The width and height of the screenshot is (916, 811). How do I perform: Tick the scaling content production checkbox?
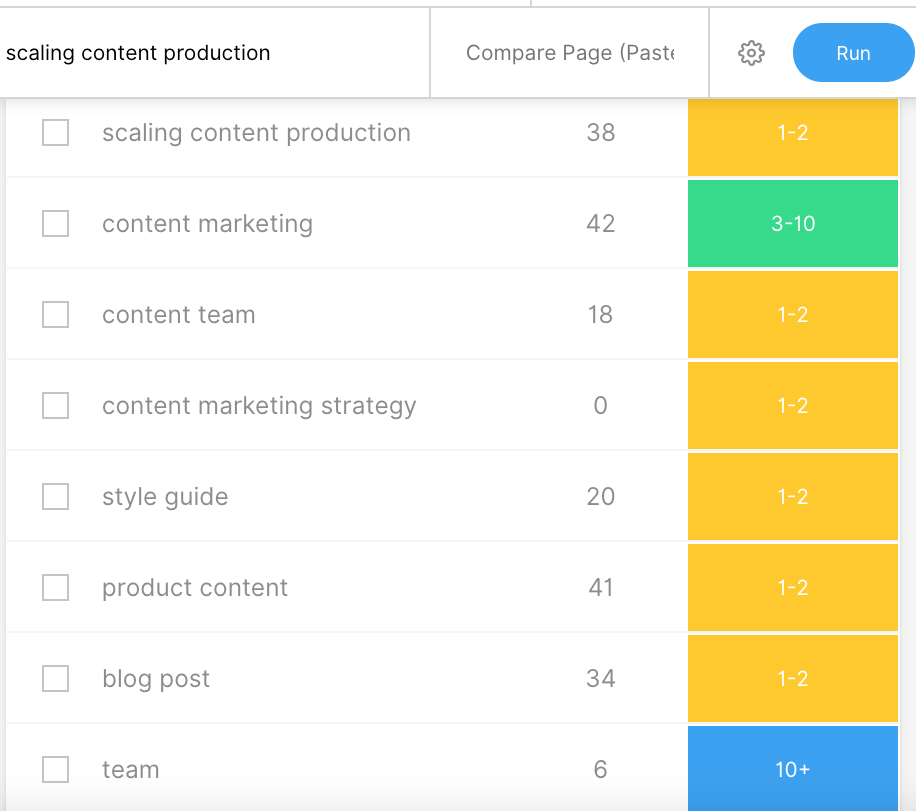pyautogui.click(x=55, y=133)
